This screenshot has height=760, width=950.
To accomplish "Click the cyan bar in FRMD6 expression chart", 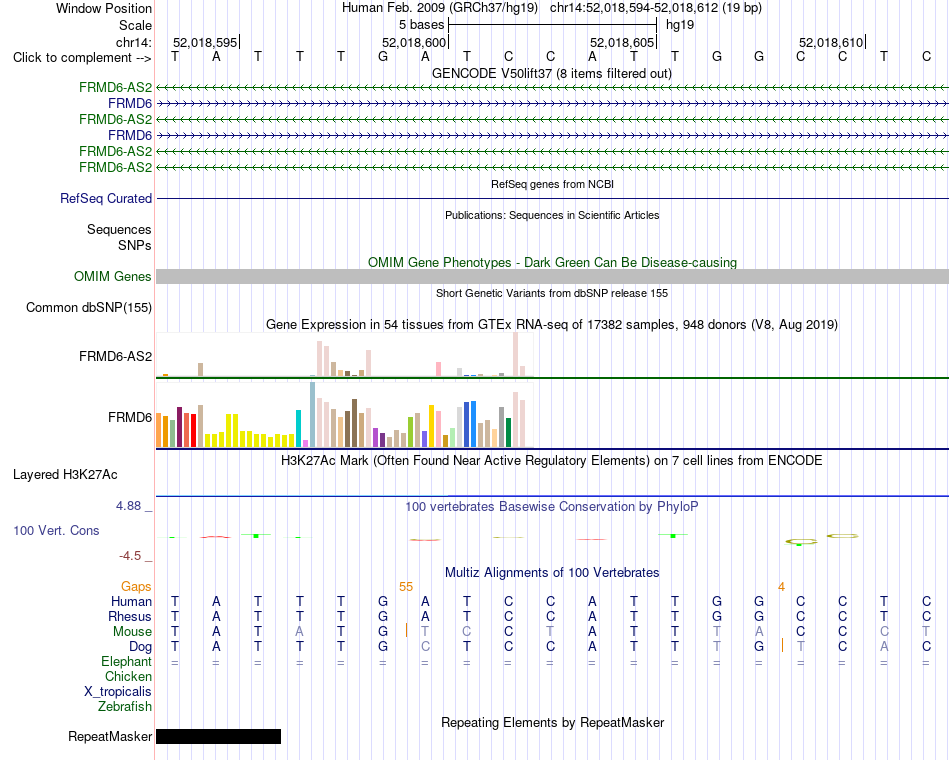I will (x=298, y=428).
